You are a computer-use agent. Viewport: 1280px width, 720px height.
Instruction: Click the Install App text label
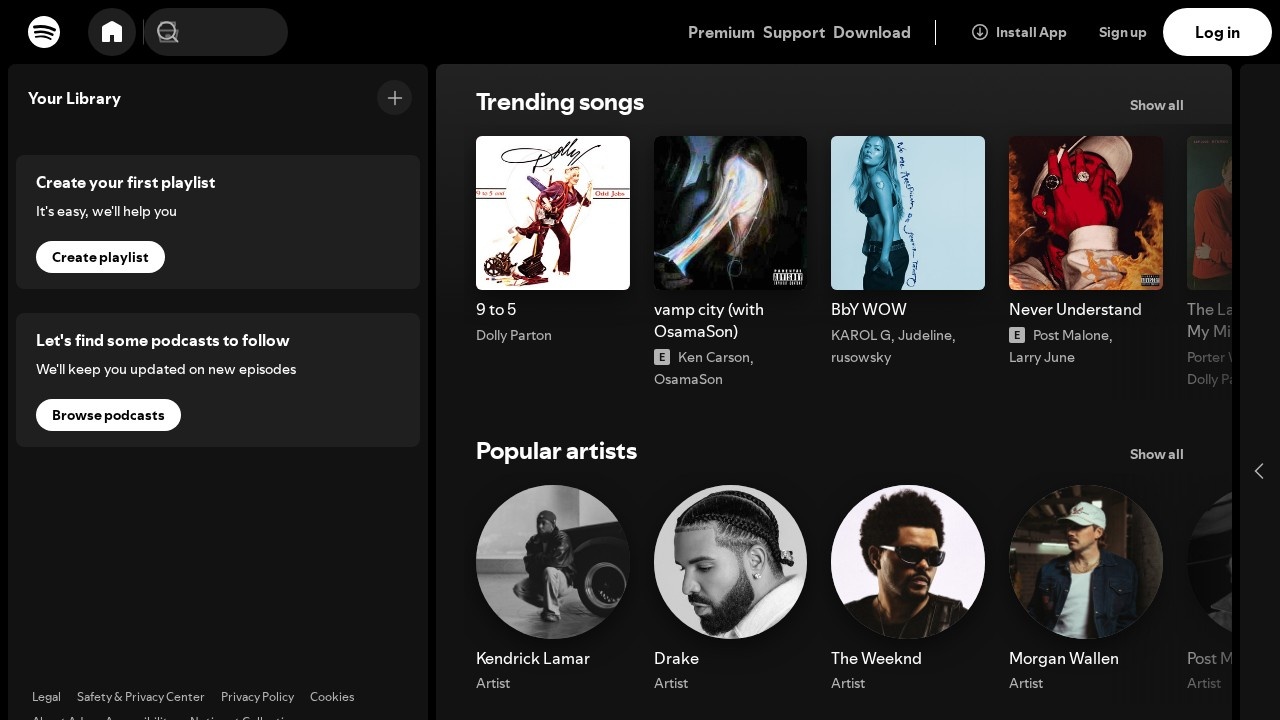click(x=1031, y=32)
